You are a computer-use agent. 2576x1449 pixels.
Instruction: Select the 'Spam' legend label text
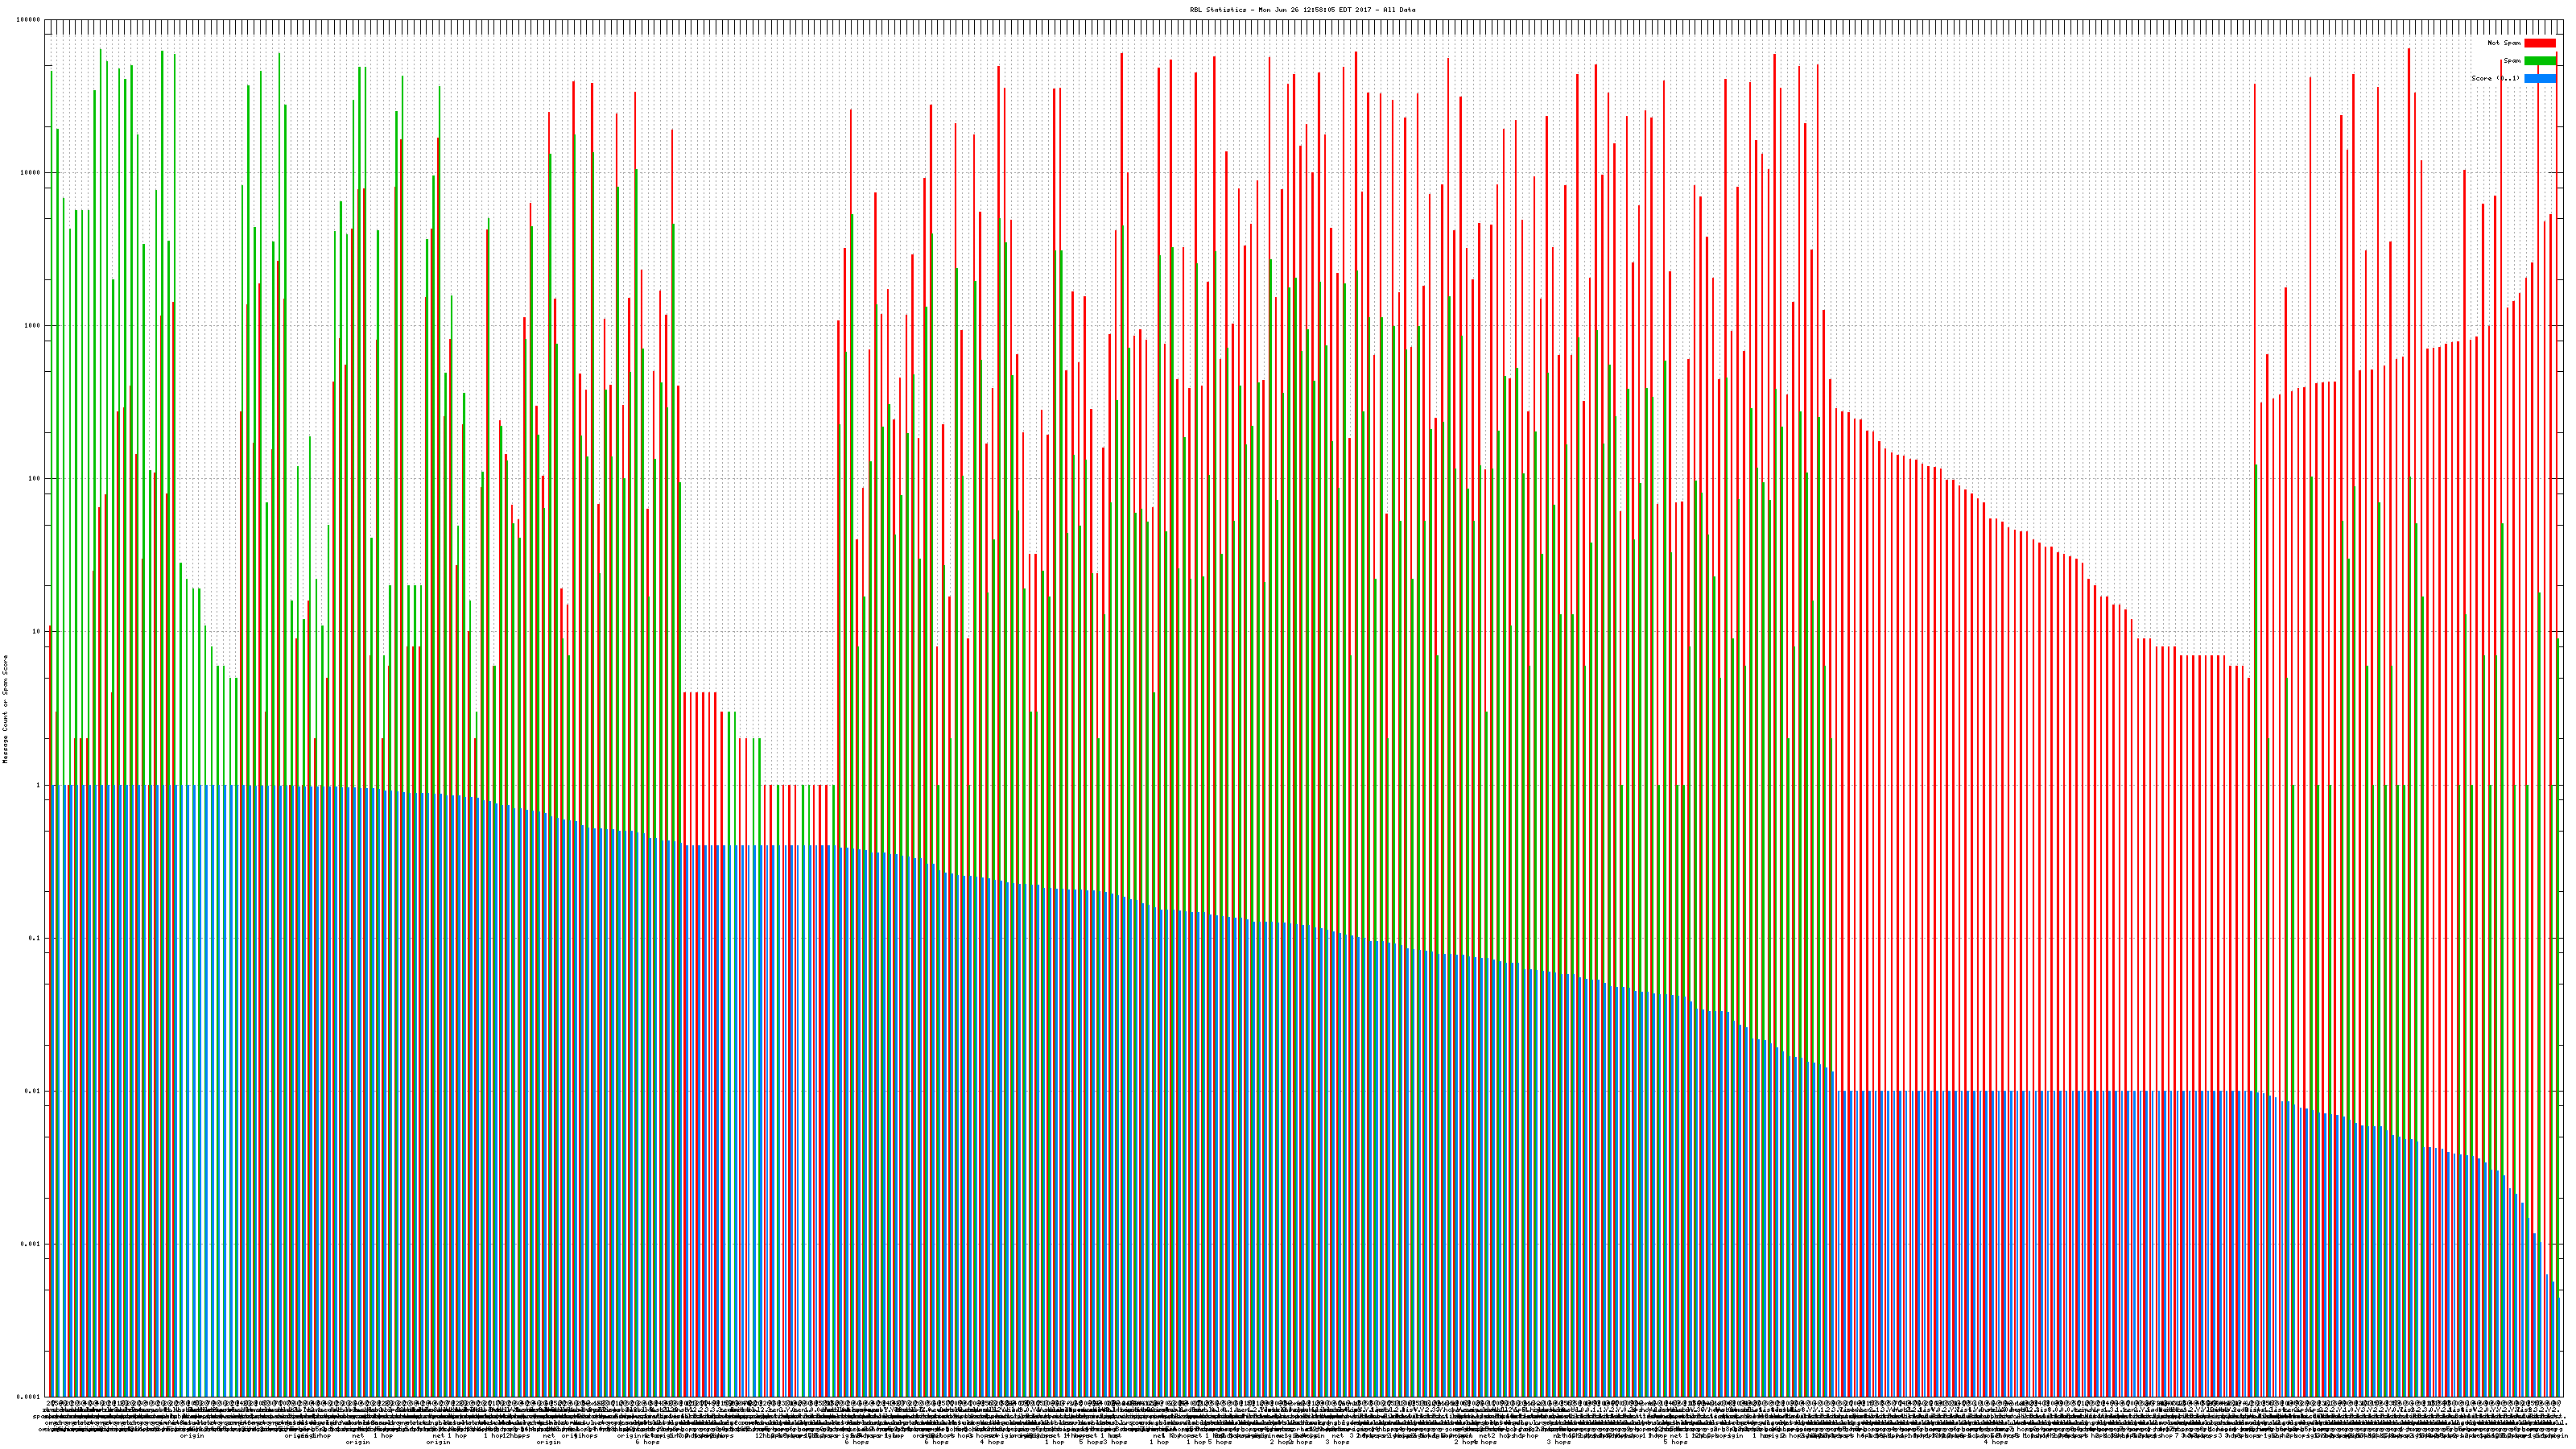(2513, 61)
